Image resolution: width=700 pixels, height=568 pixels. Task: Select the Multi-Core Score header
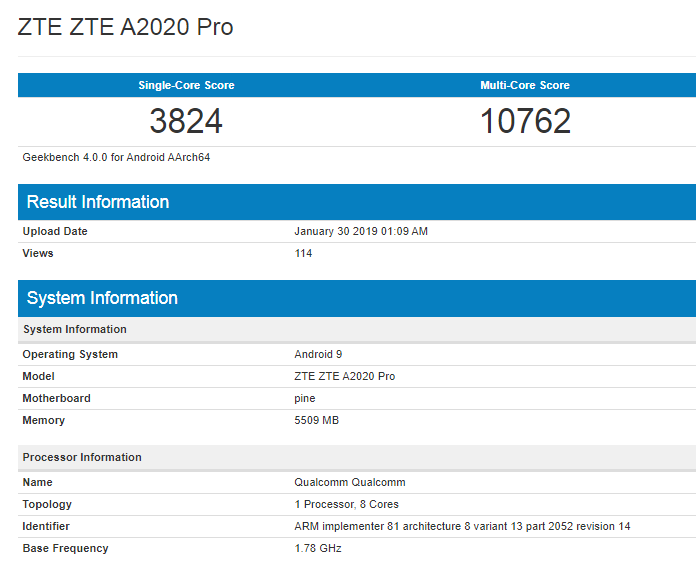coord(525,85)
